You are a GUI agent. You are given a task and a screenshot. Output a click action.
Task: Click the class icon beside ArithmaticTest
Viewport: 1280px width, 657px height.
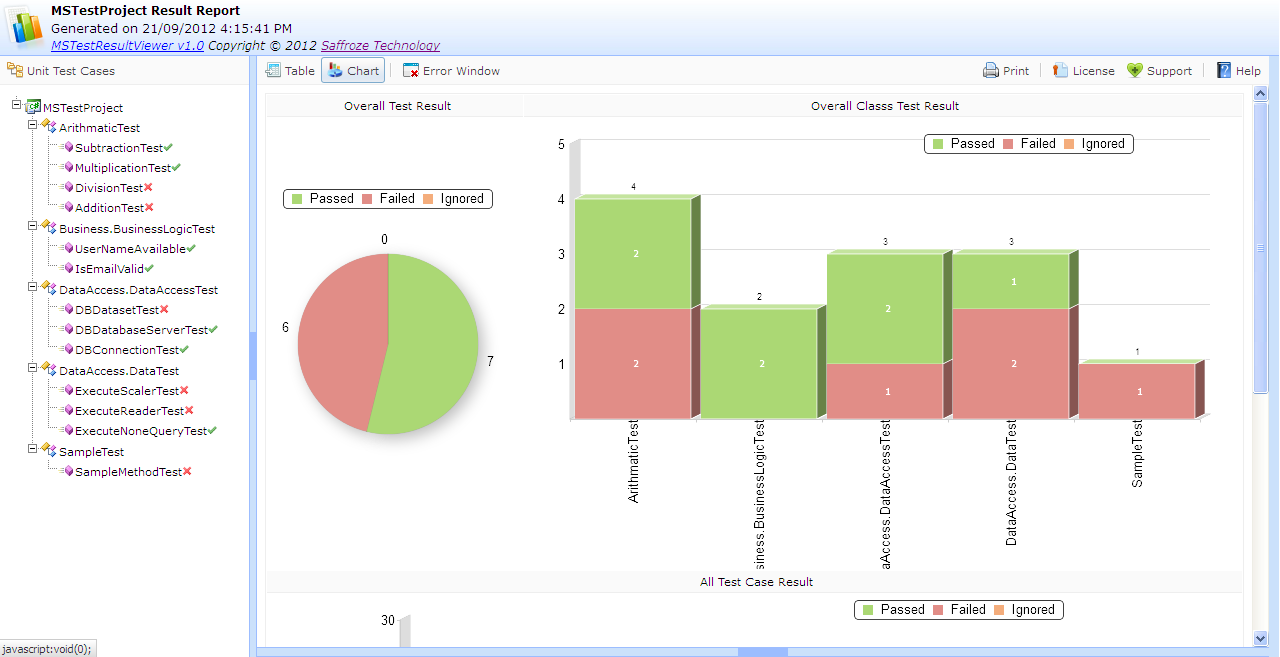(x=48, y=127)
